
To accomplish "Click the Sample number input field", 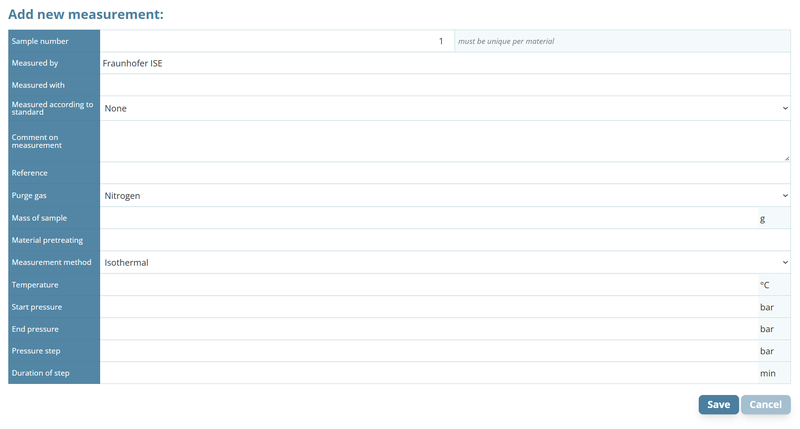I will point(276,41).
